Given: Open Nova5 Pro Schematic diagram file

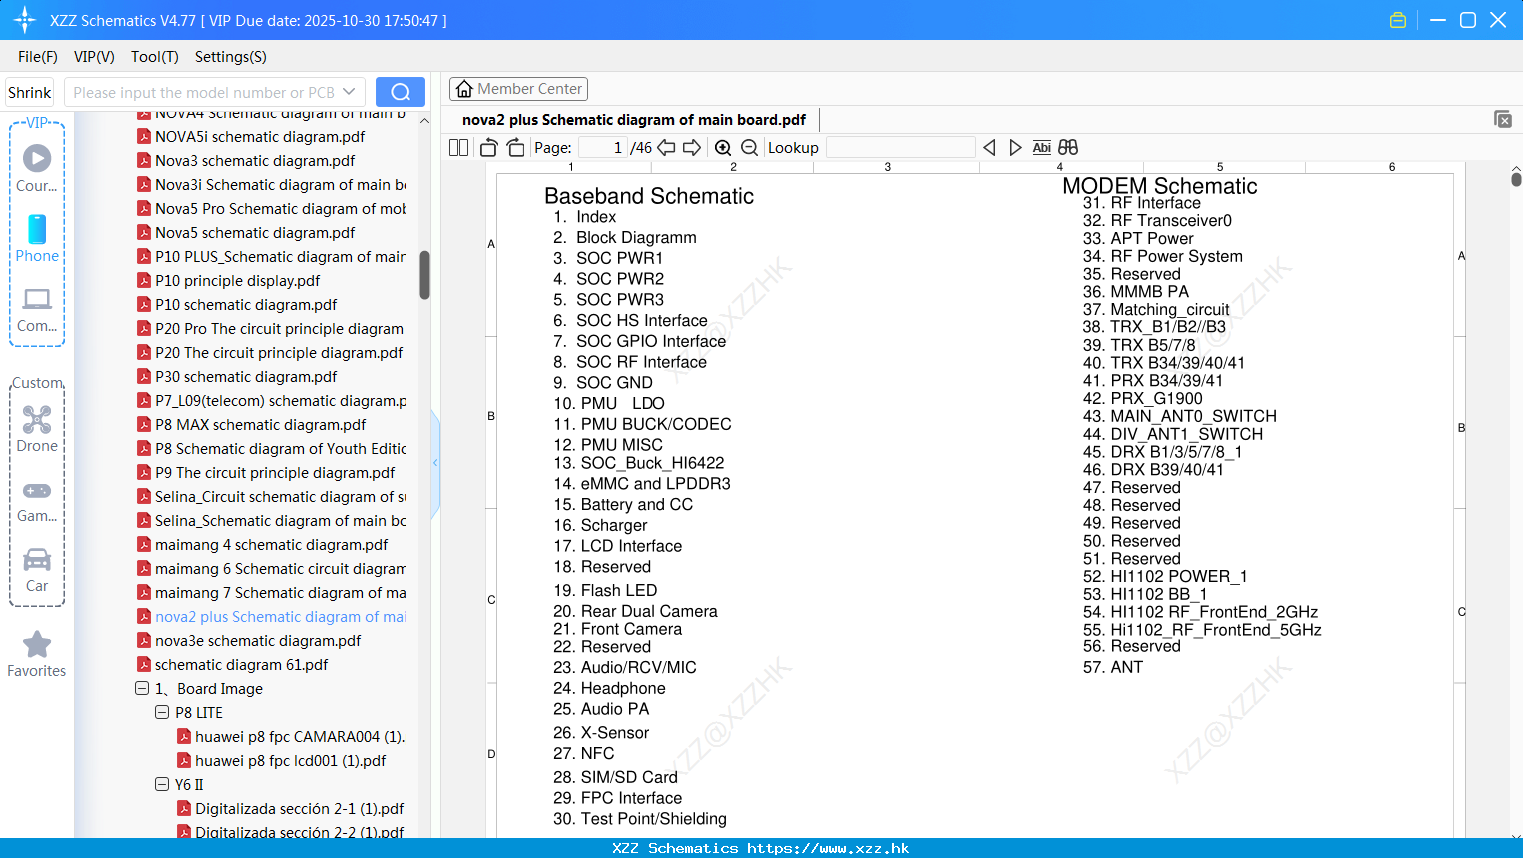Looking at the screenshot, I should pyautogui.click(x=280, y=208).
